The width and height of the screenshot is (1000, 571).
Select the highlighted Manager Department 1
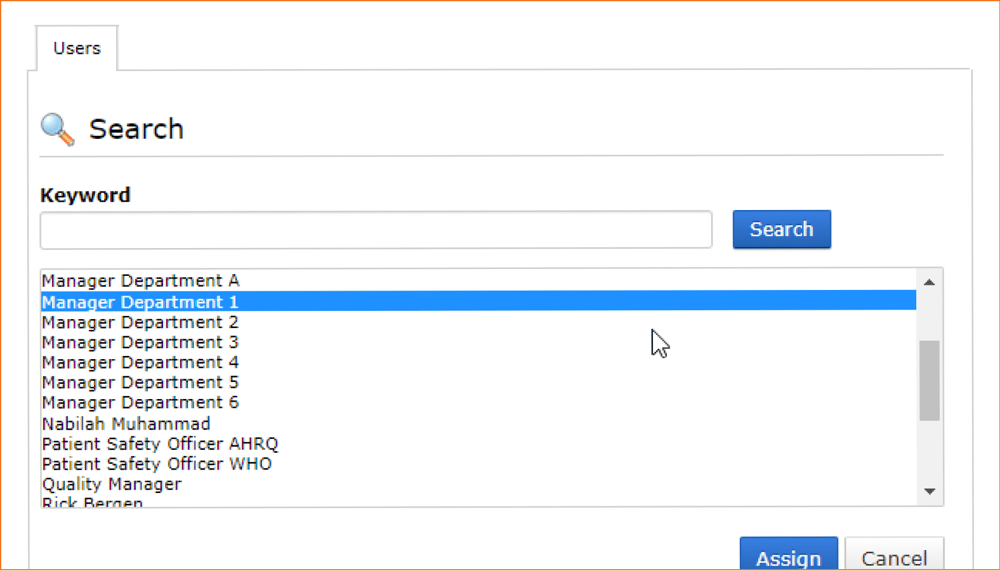[478, 301]
